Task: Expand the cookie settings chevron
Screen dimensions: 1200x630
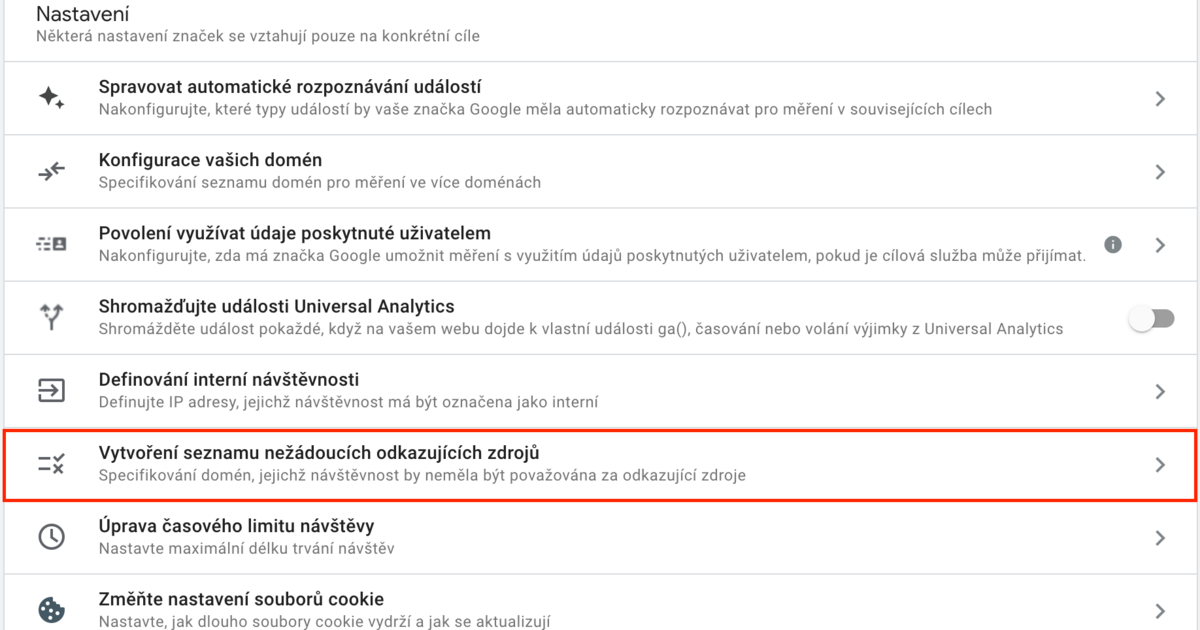Action: pos(1160,610)
